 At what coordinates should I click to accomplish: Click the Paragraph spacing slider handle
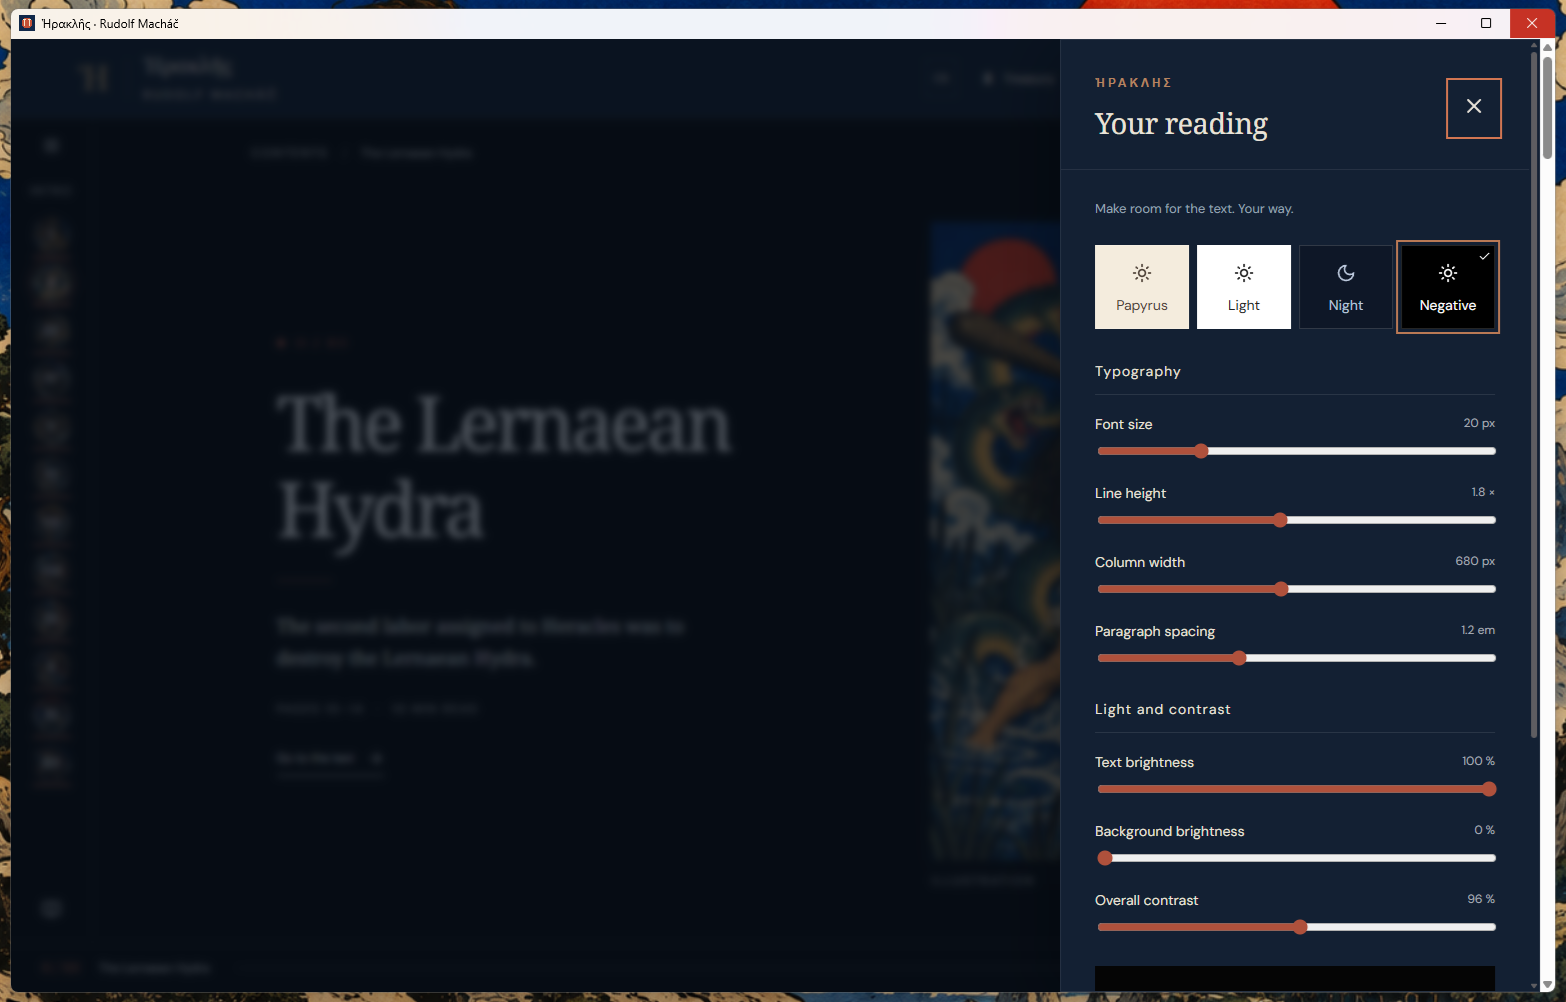(x=1239, y=658)
